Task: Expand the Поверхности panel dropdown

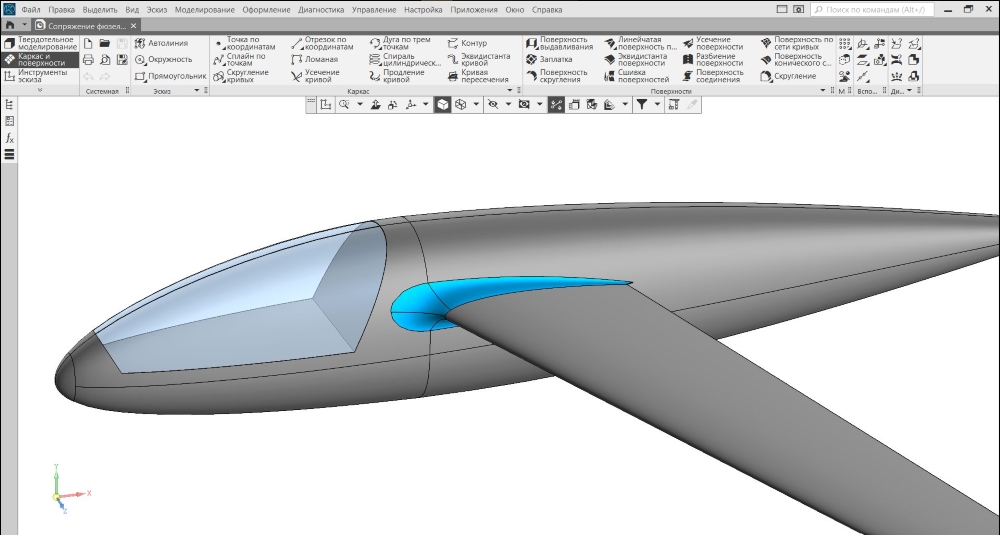Action: pyautogui.click(x=823, y=91)
